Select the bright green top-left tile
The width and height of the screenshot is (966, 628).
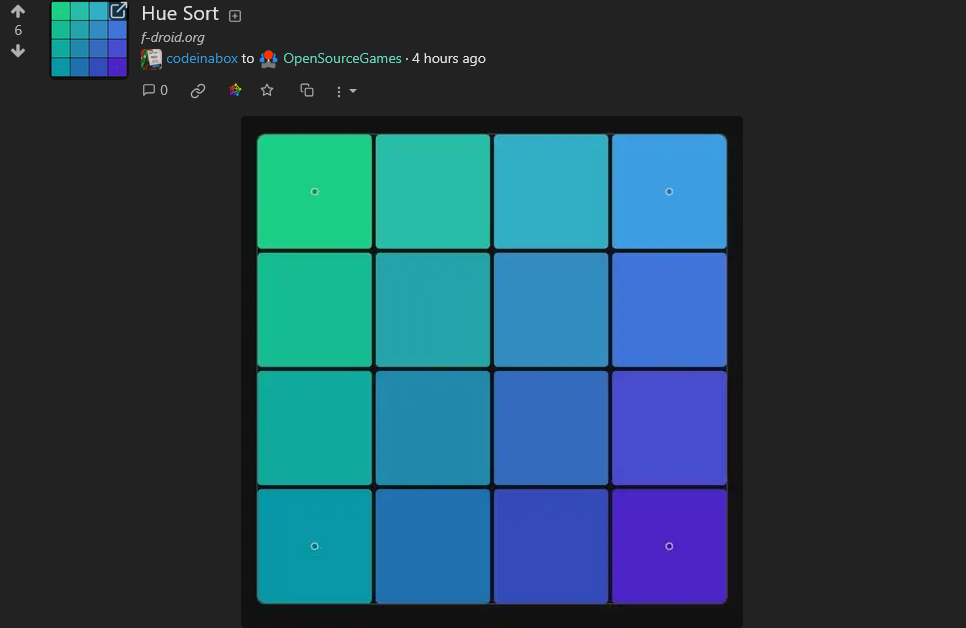[314, 192]
